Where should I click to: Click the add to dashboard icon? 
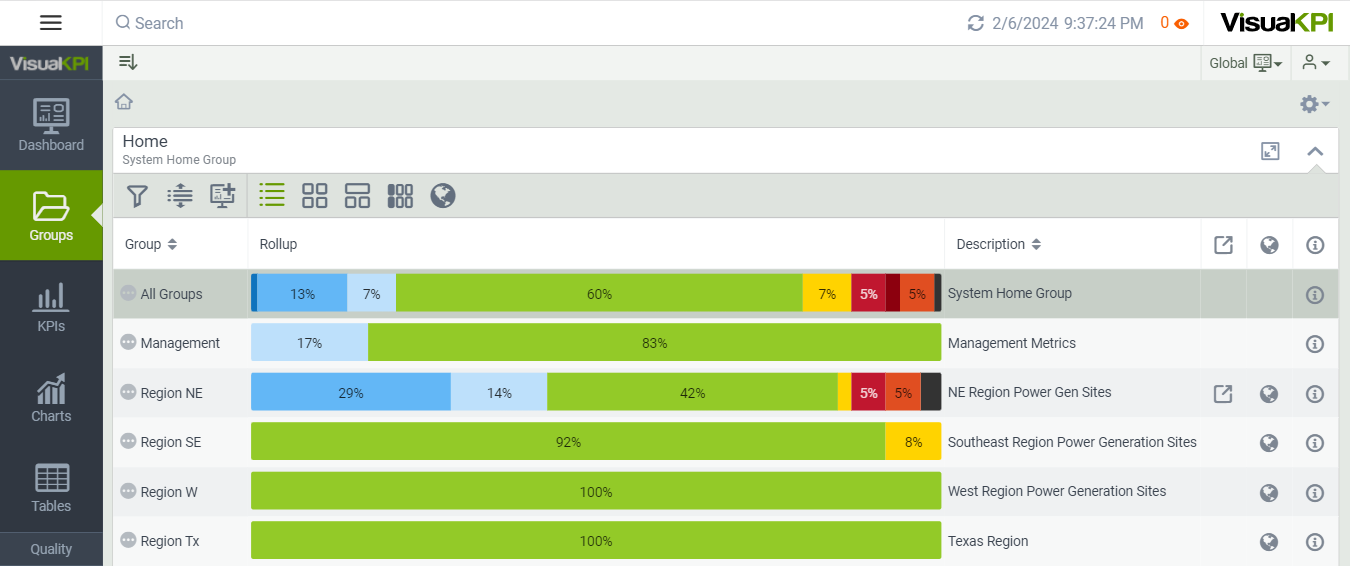pos(222,196)
